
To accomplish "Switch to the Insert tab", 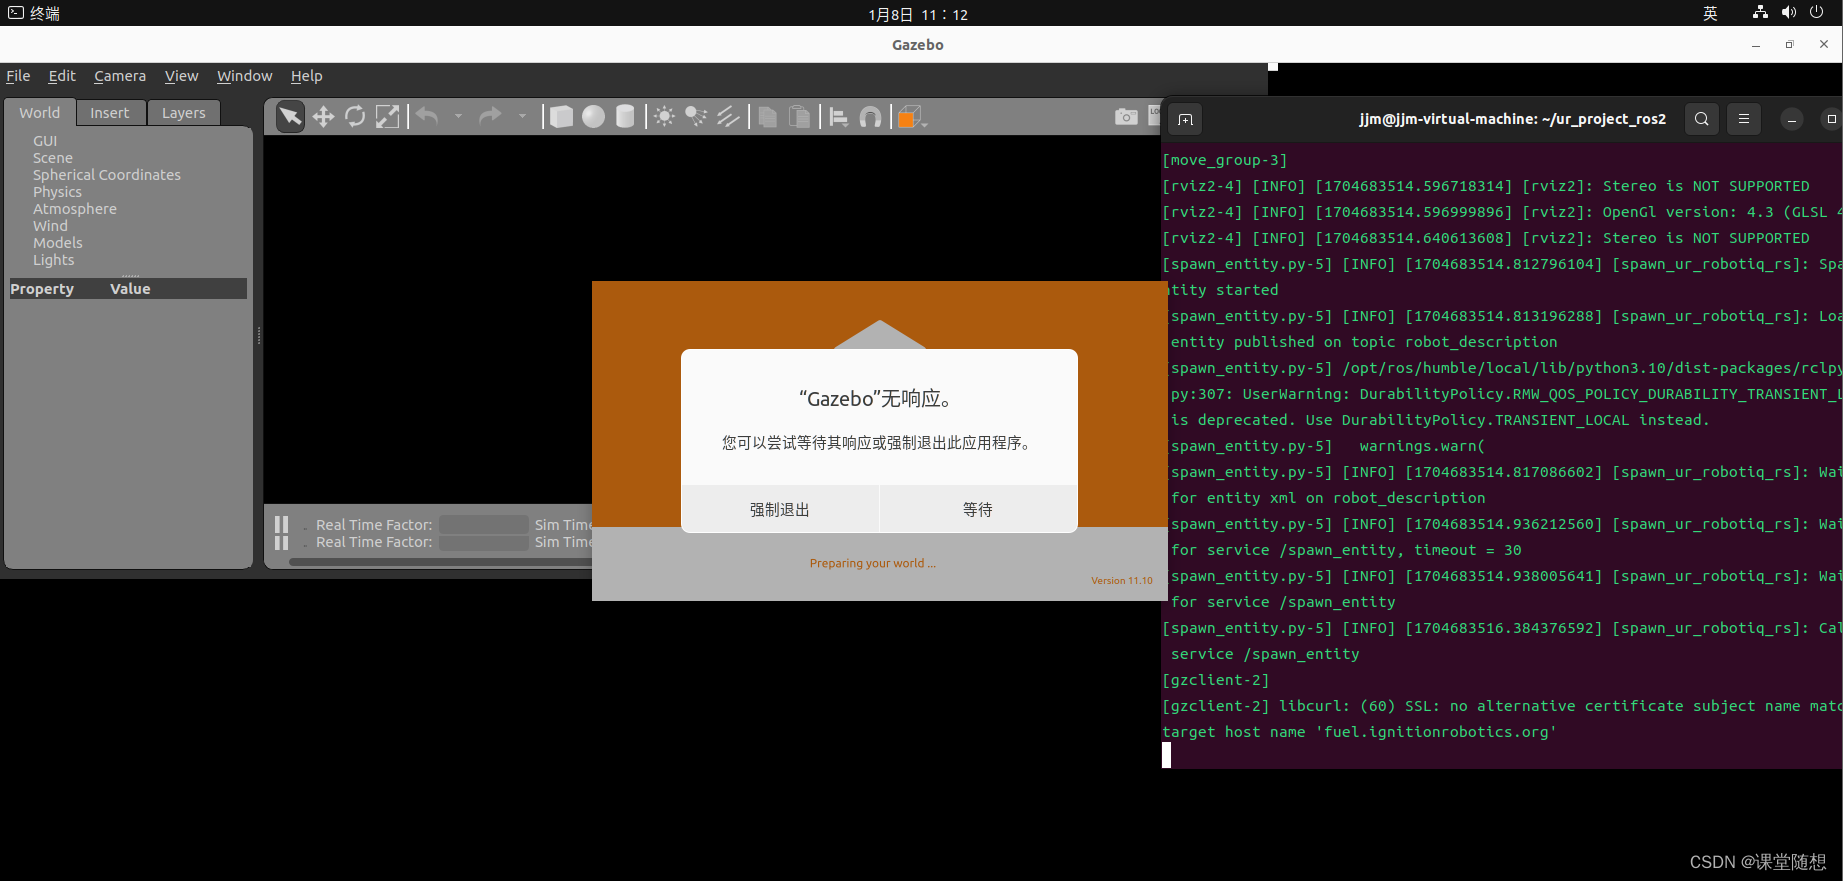I will [x=110, y=113].
